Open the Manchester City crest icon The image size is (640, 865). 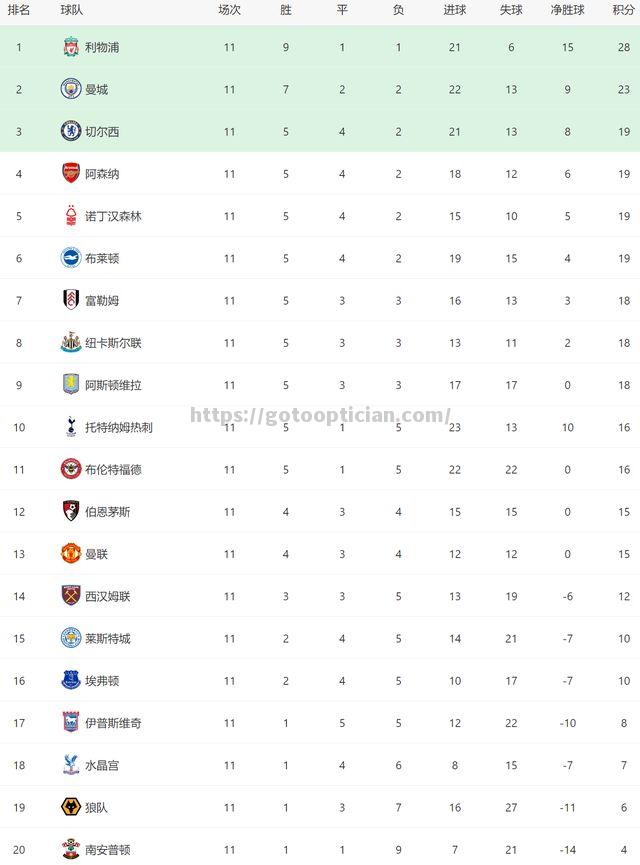click(71, 89)
